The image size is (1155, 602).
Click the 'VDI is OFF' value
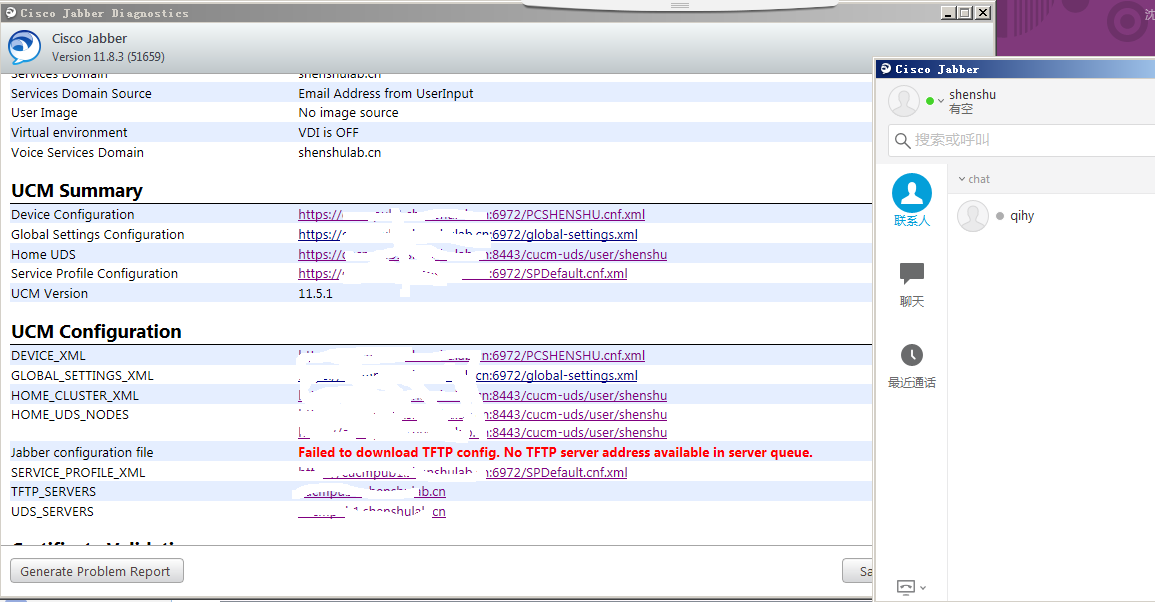pyautogui.click(x=329, y=133)
